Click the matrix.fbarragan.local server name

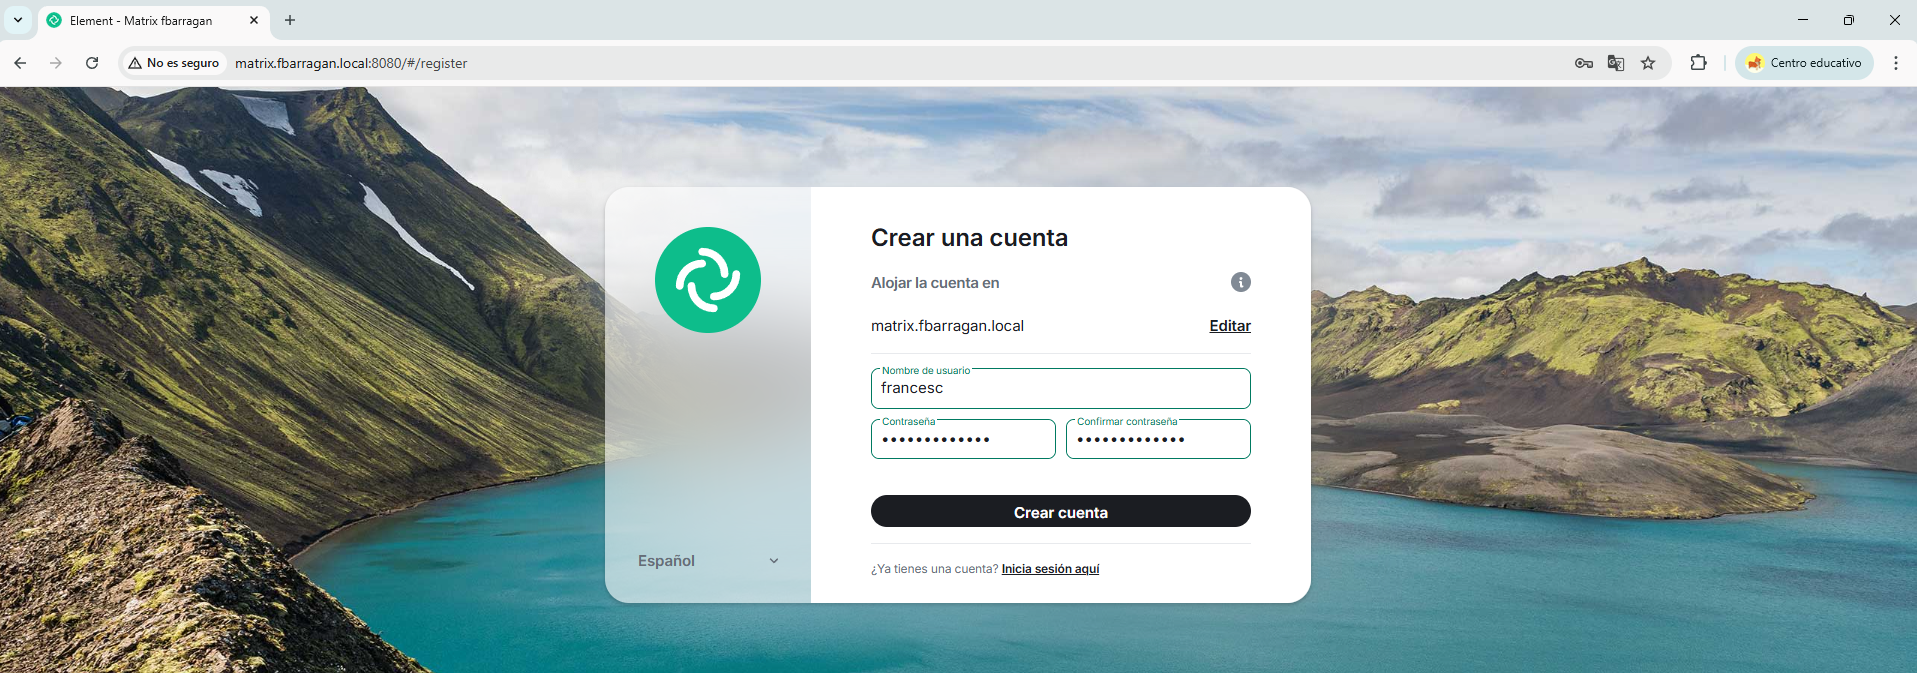click(947, 326)
